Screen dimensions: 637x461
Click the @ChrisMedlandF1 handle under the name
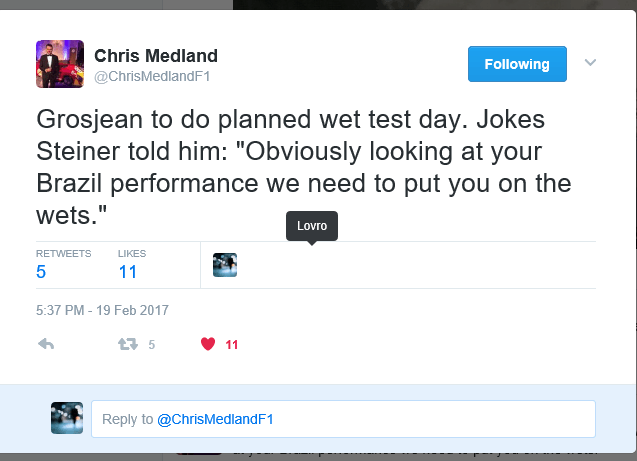[151, 76]
